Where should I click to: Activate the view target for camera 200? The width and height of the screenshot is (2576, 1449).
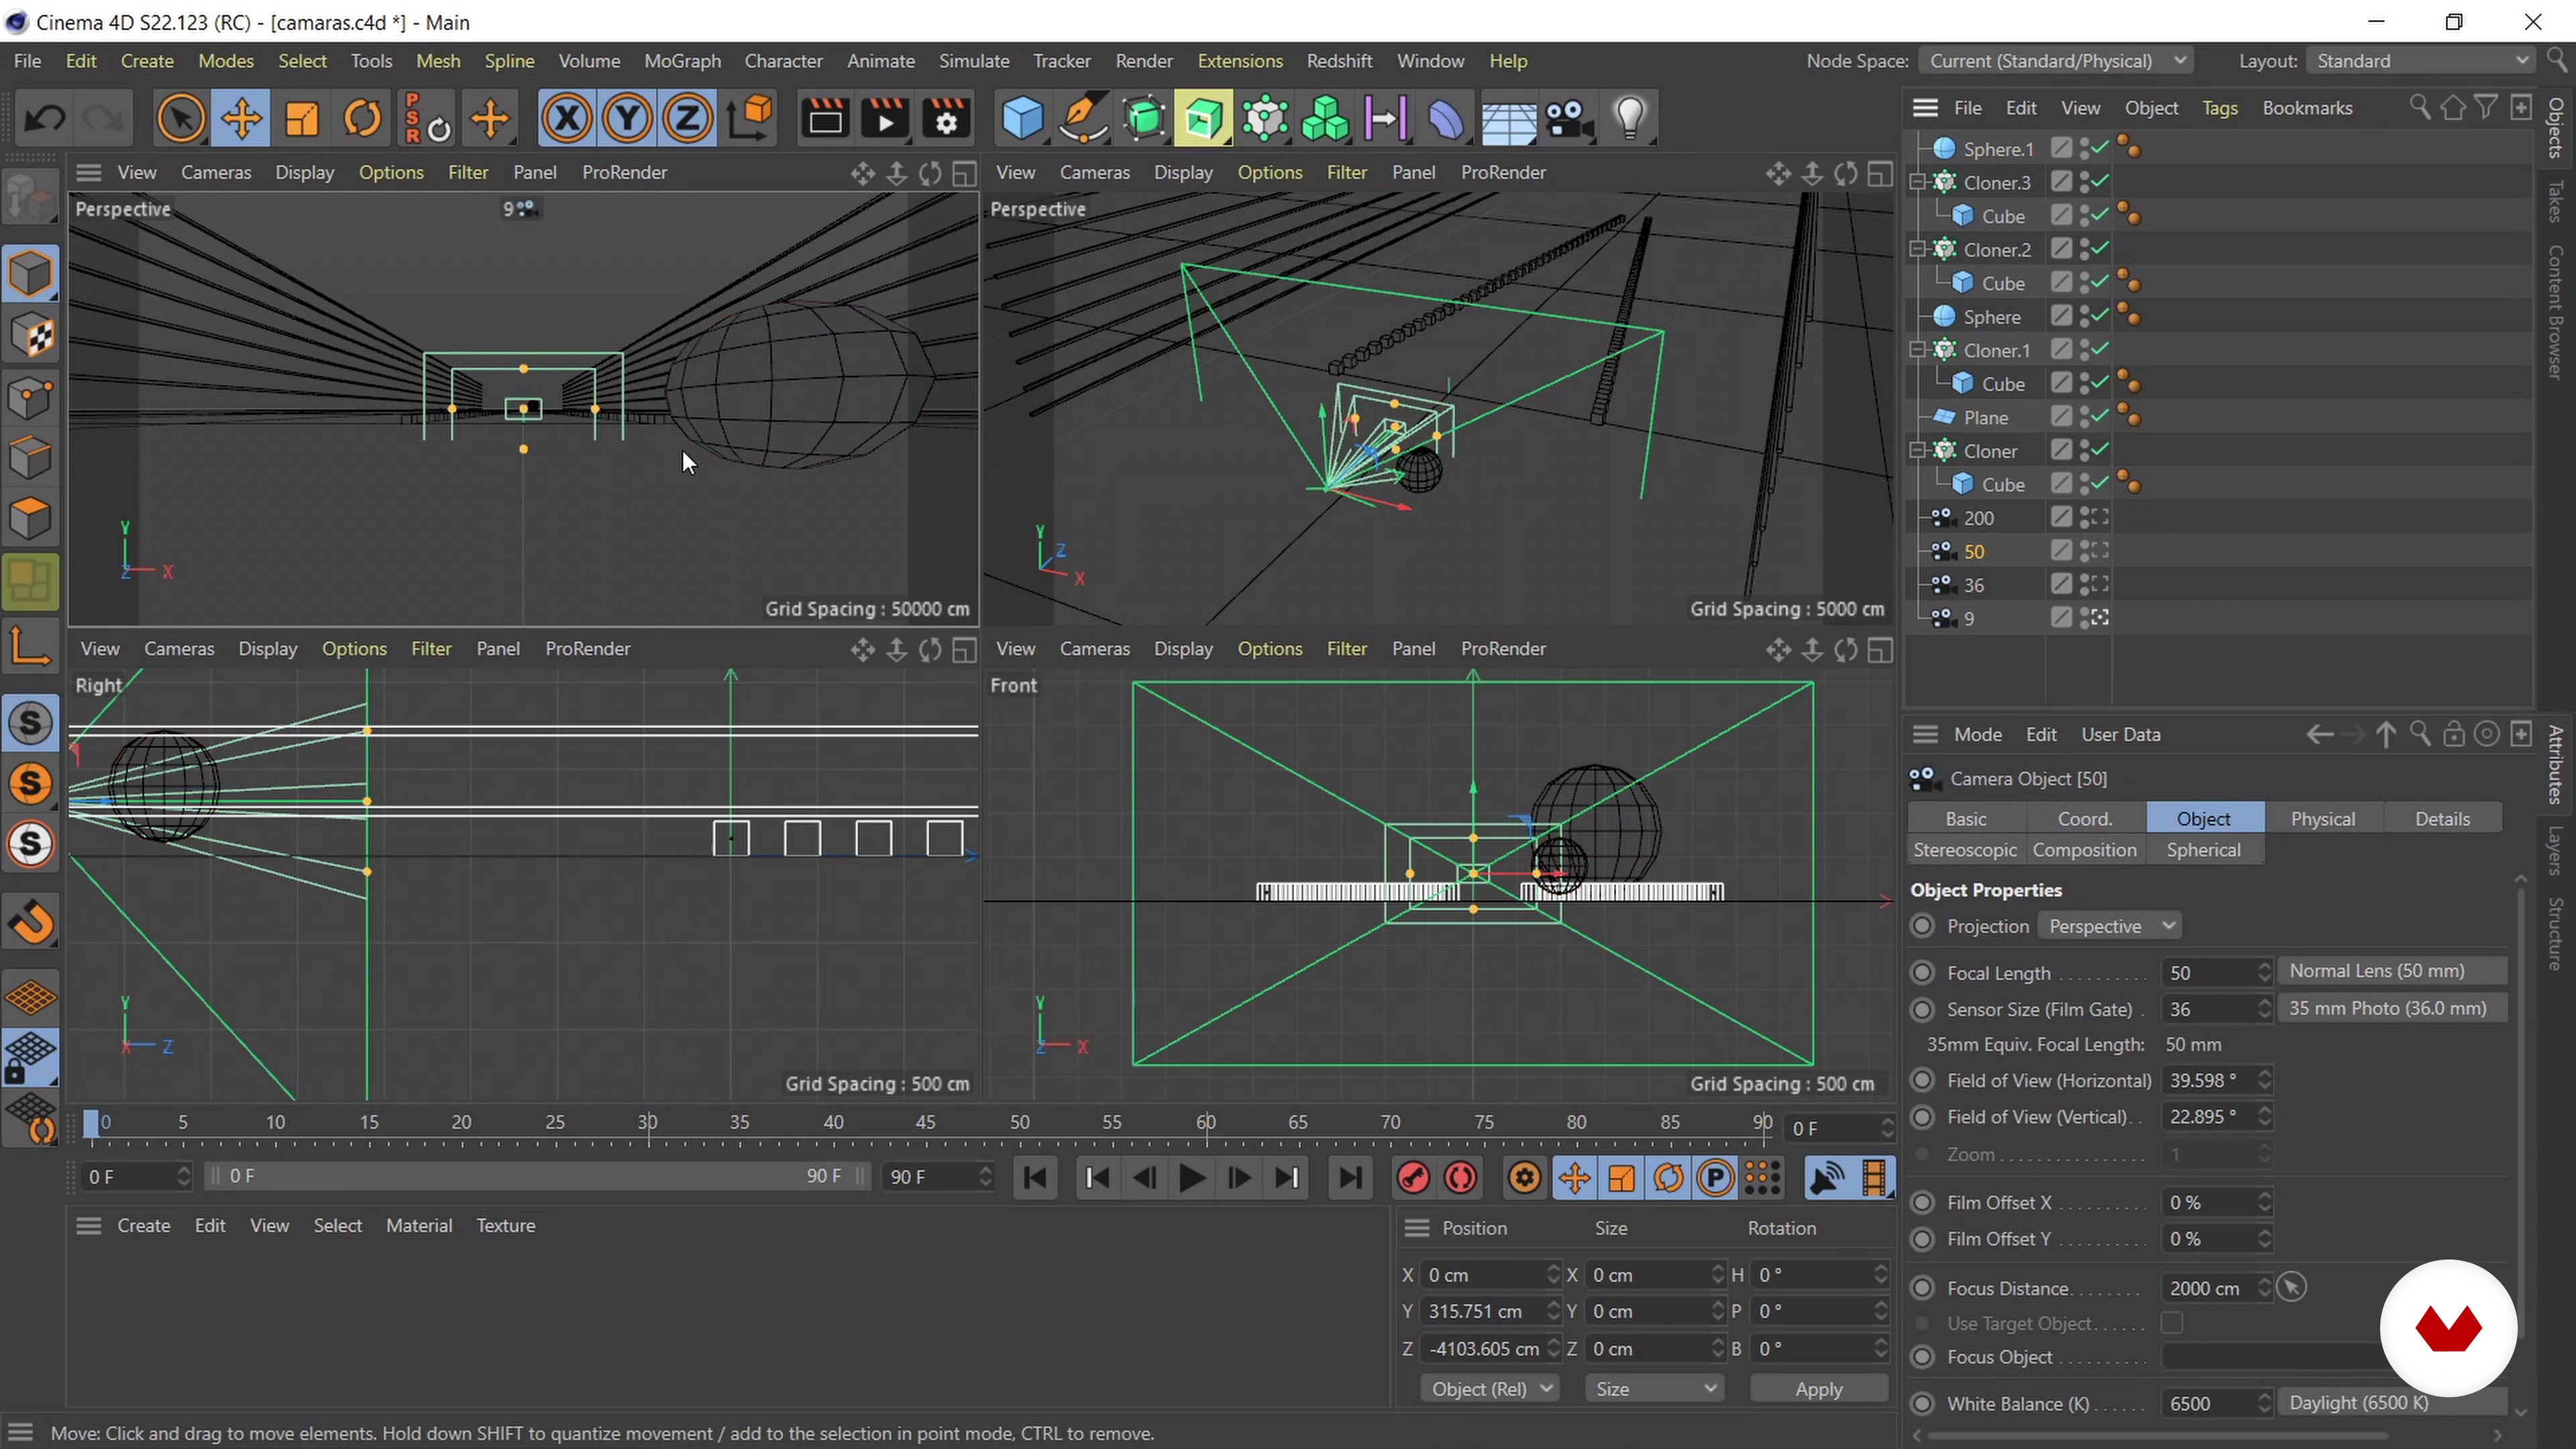coord(2099,518)
